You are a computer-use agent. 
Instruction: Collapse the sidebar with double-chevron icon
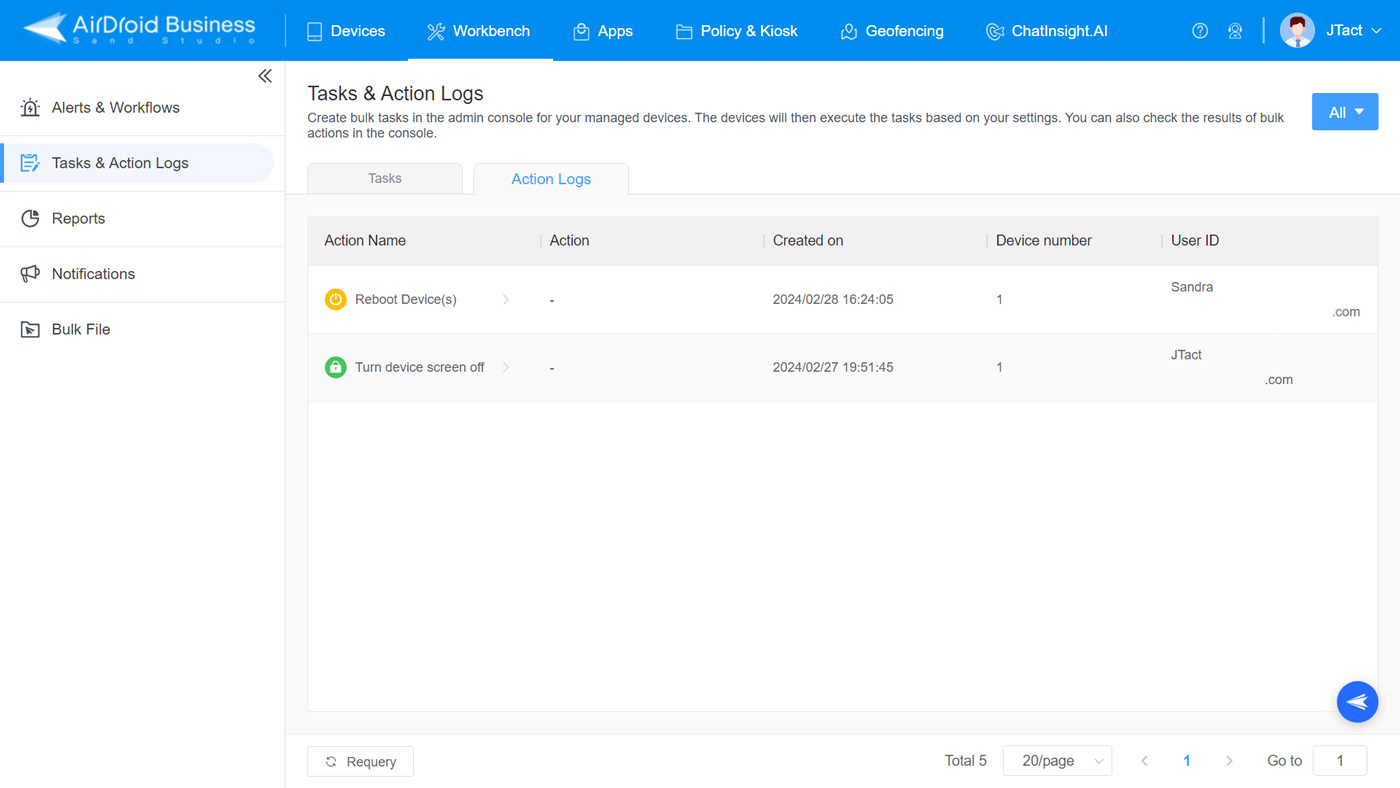click(x=265, y=76)
